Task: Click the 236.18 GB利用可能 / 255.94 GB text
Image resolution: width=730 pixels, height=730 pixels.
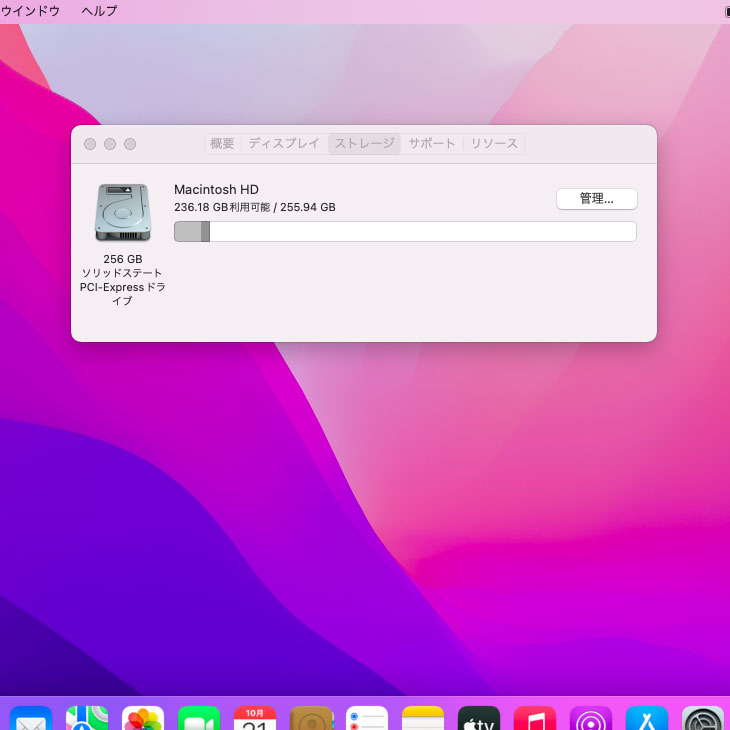Action: pos(255,207)
